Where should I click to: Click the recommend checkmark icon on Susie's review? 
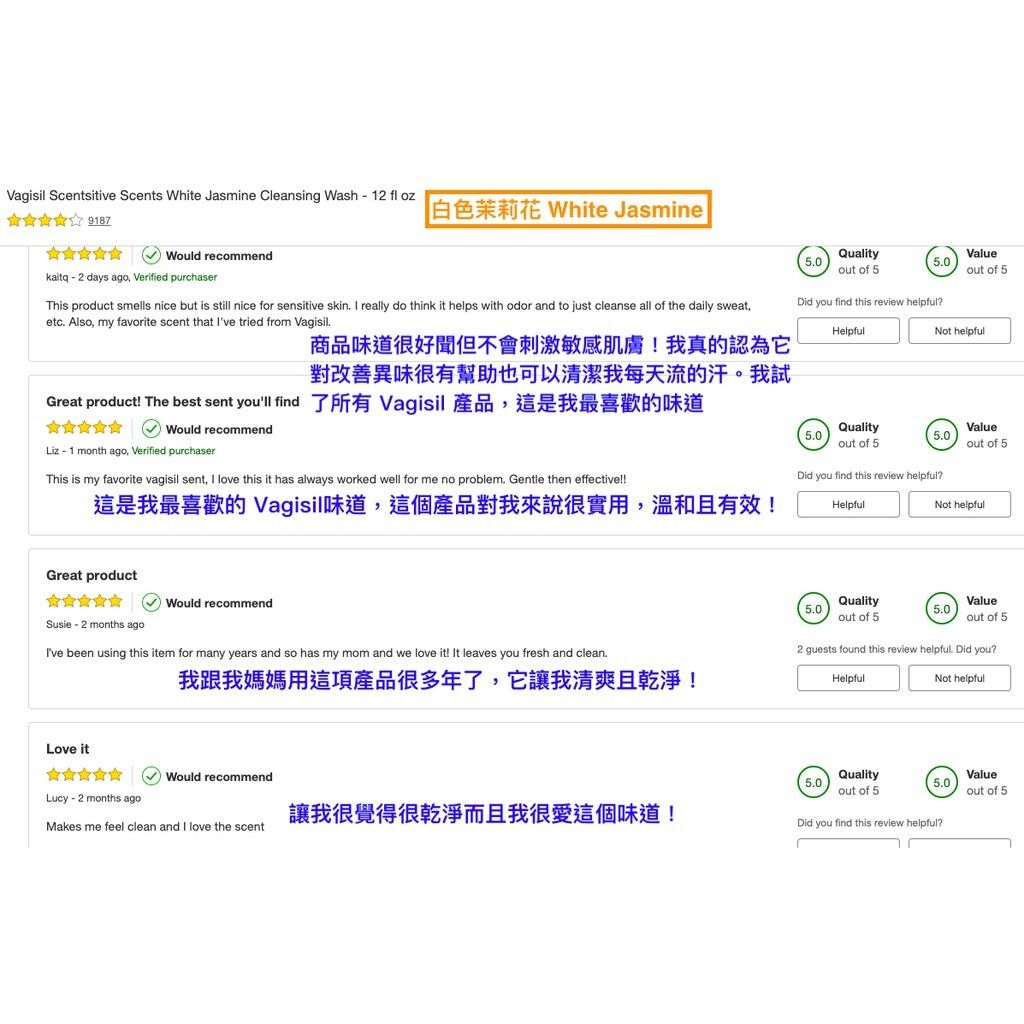point(152,602)
